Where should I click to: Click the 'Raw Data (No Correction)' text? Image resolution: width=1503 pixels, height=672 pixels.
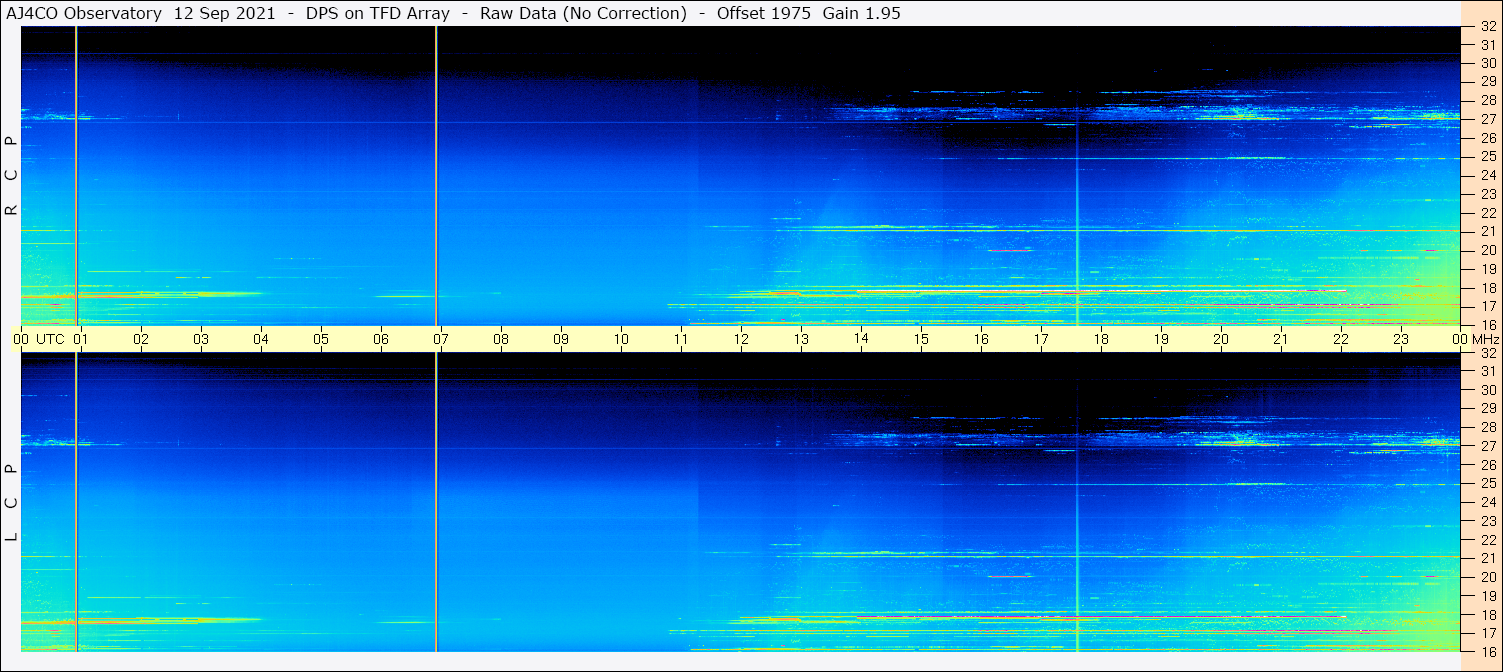point(583,13)
